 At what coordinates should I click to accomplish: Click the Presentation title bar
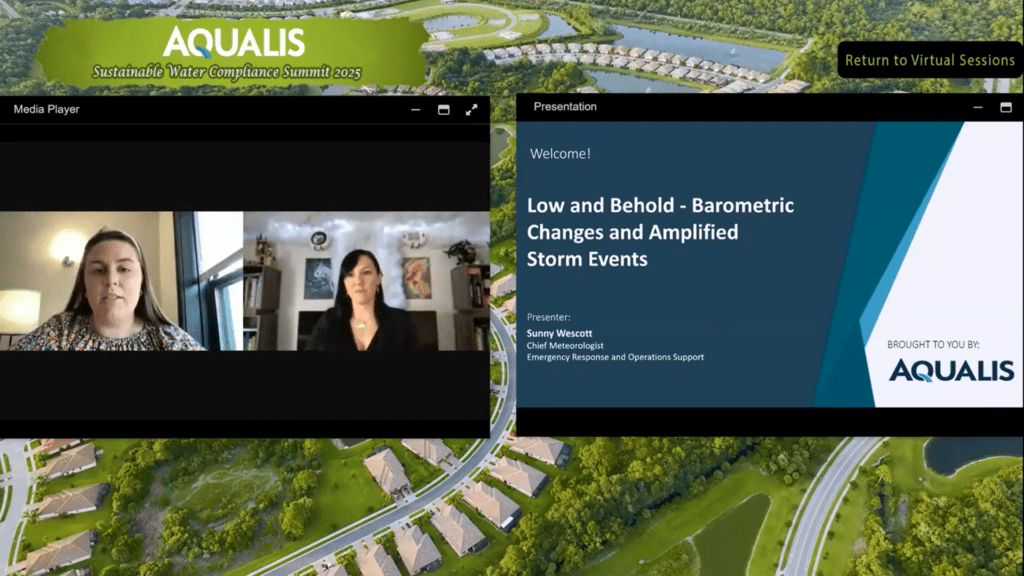pyautogui.click(x=700, y=107)
